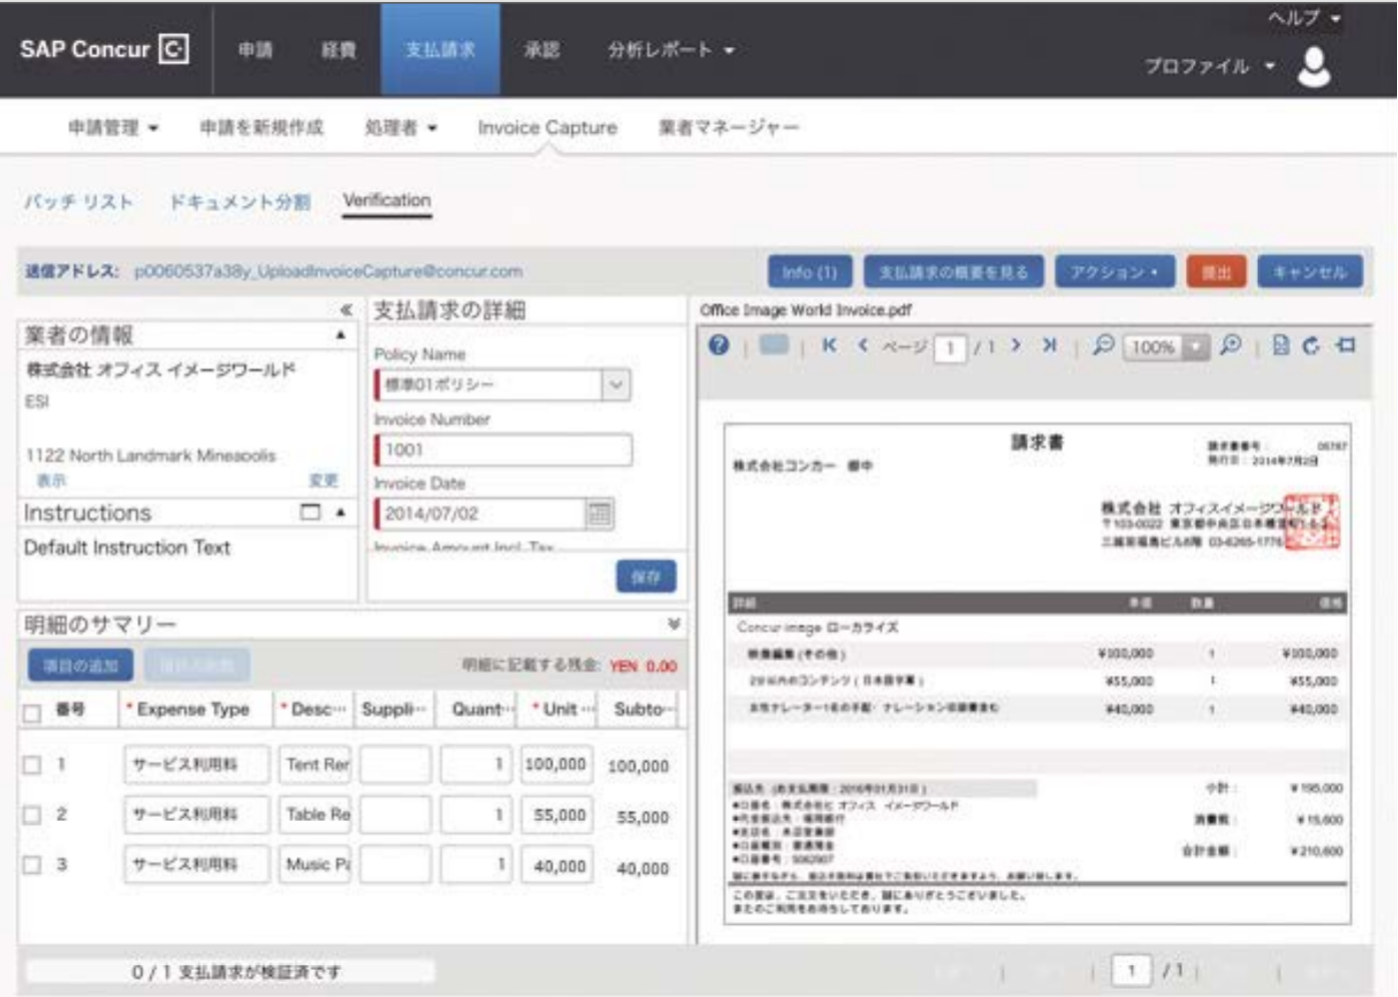Open the バッチ リスト tab

[x=78, y=202]
